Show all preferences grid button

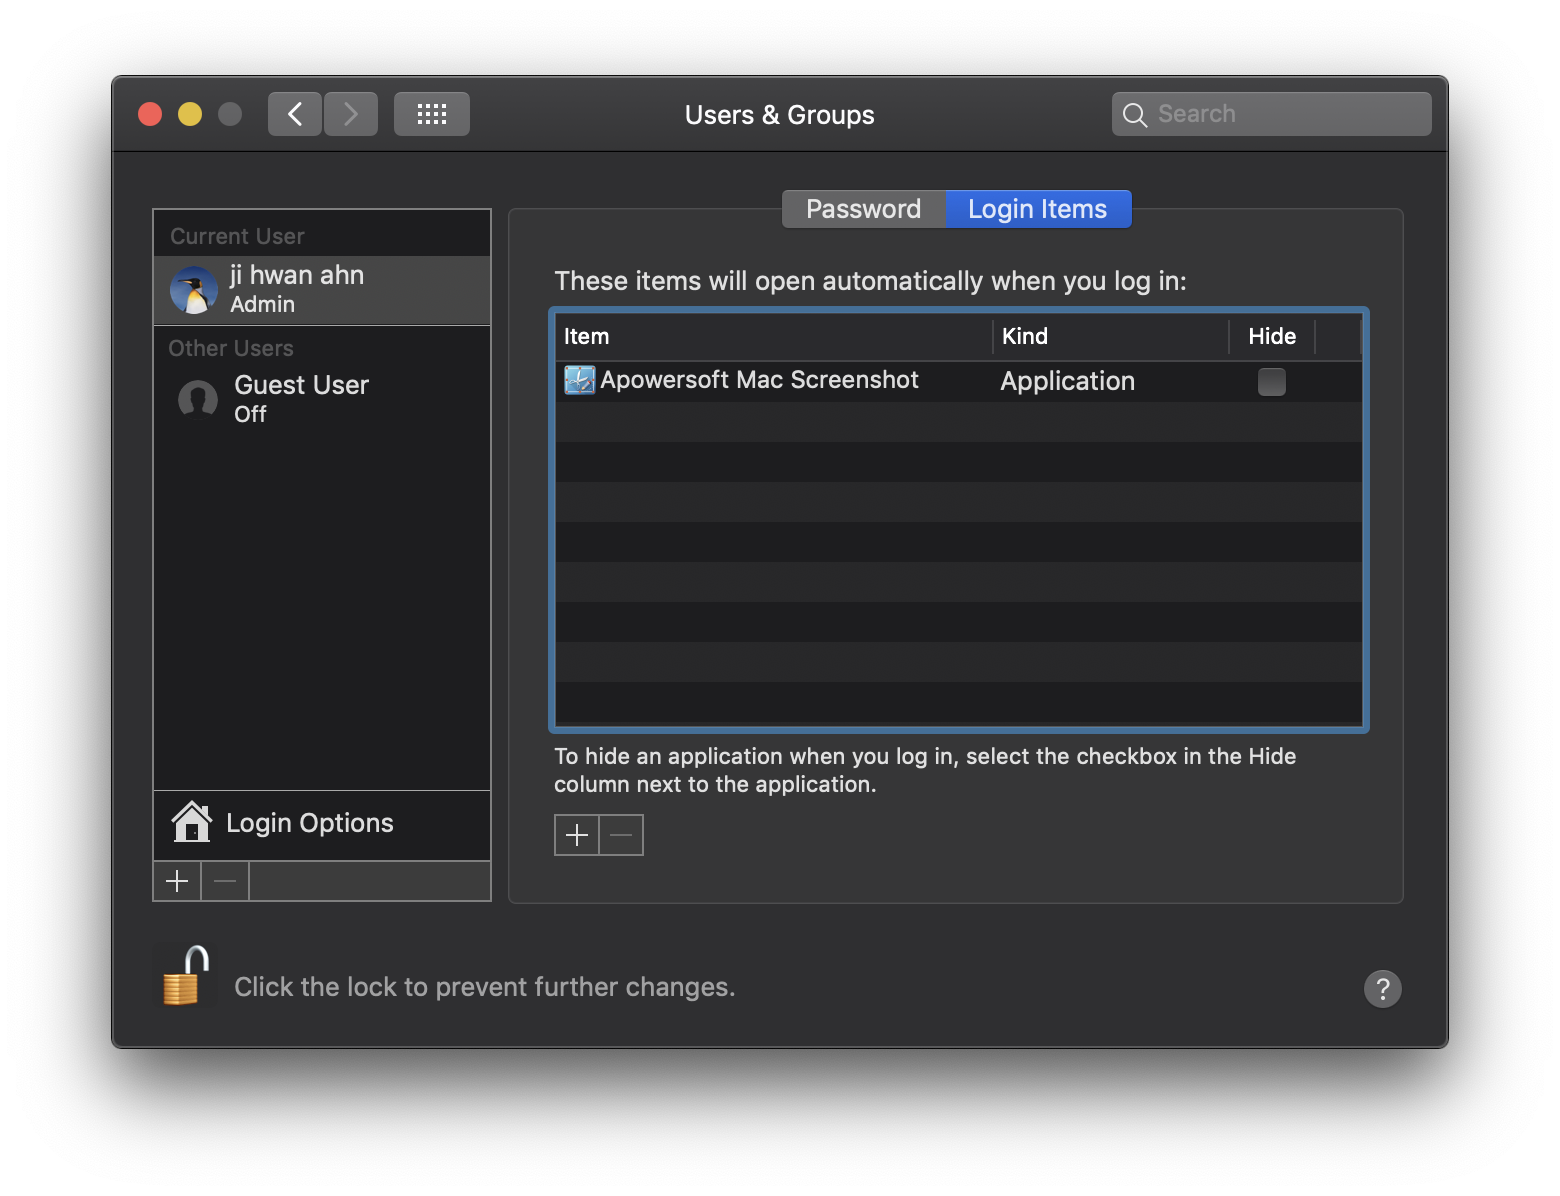pyautogui.click(x=432, y=114)
